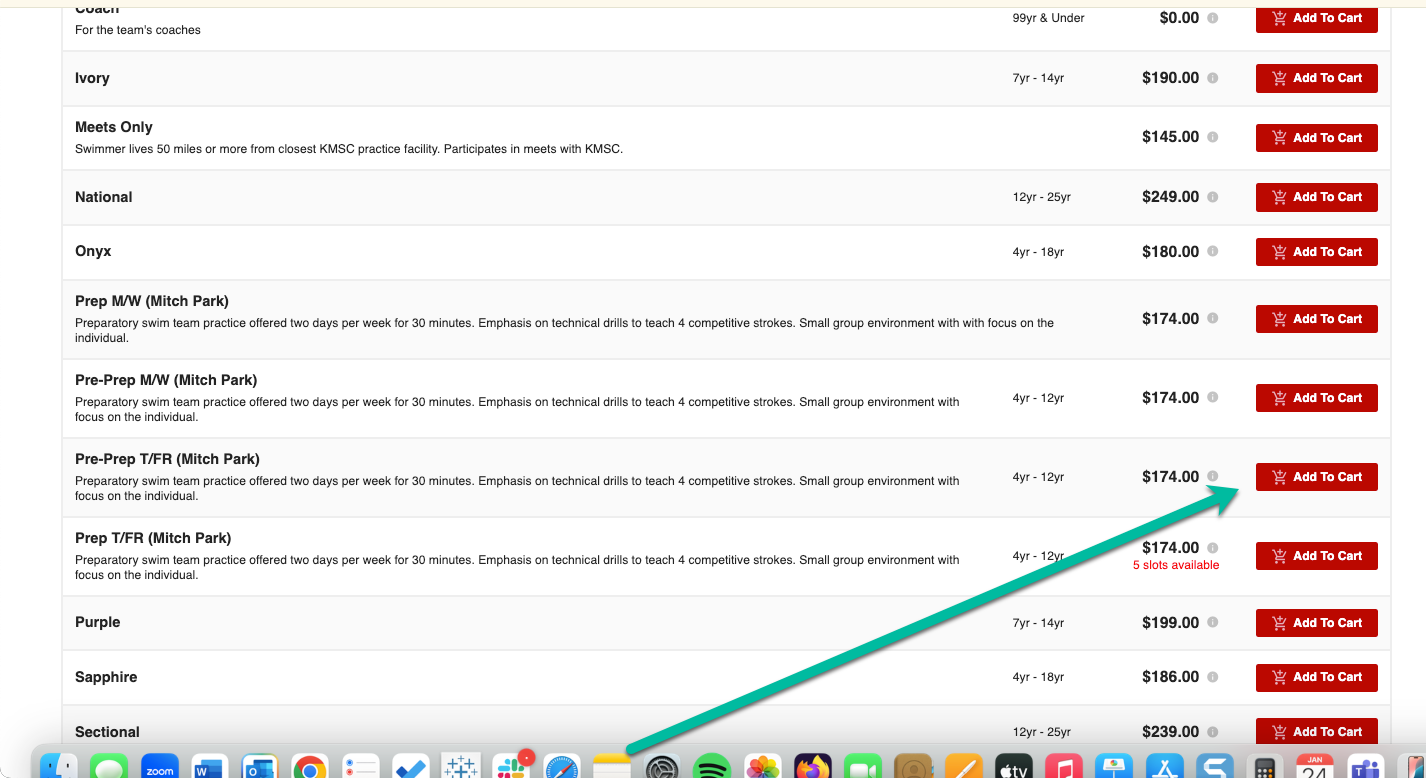This screenshot has height=778, width=1426.
Task: Click the Pre-Prep M/W (Mitch Park) title
Action: (x=166, y=380)
